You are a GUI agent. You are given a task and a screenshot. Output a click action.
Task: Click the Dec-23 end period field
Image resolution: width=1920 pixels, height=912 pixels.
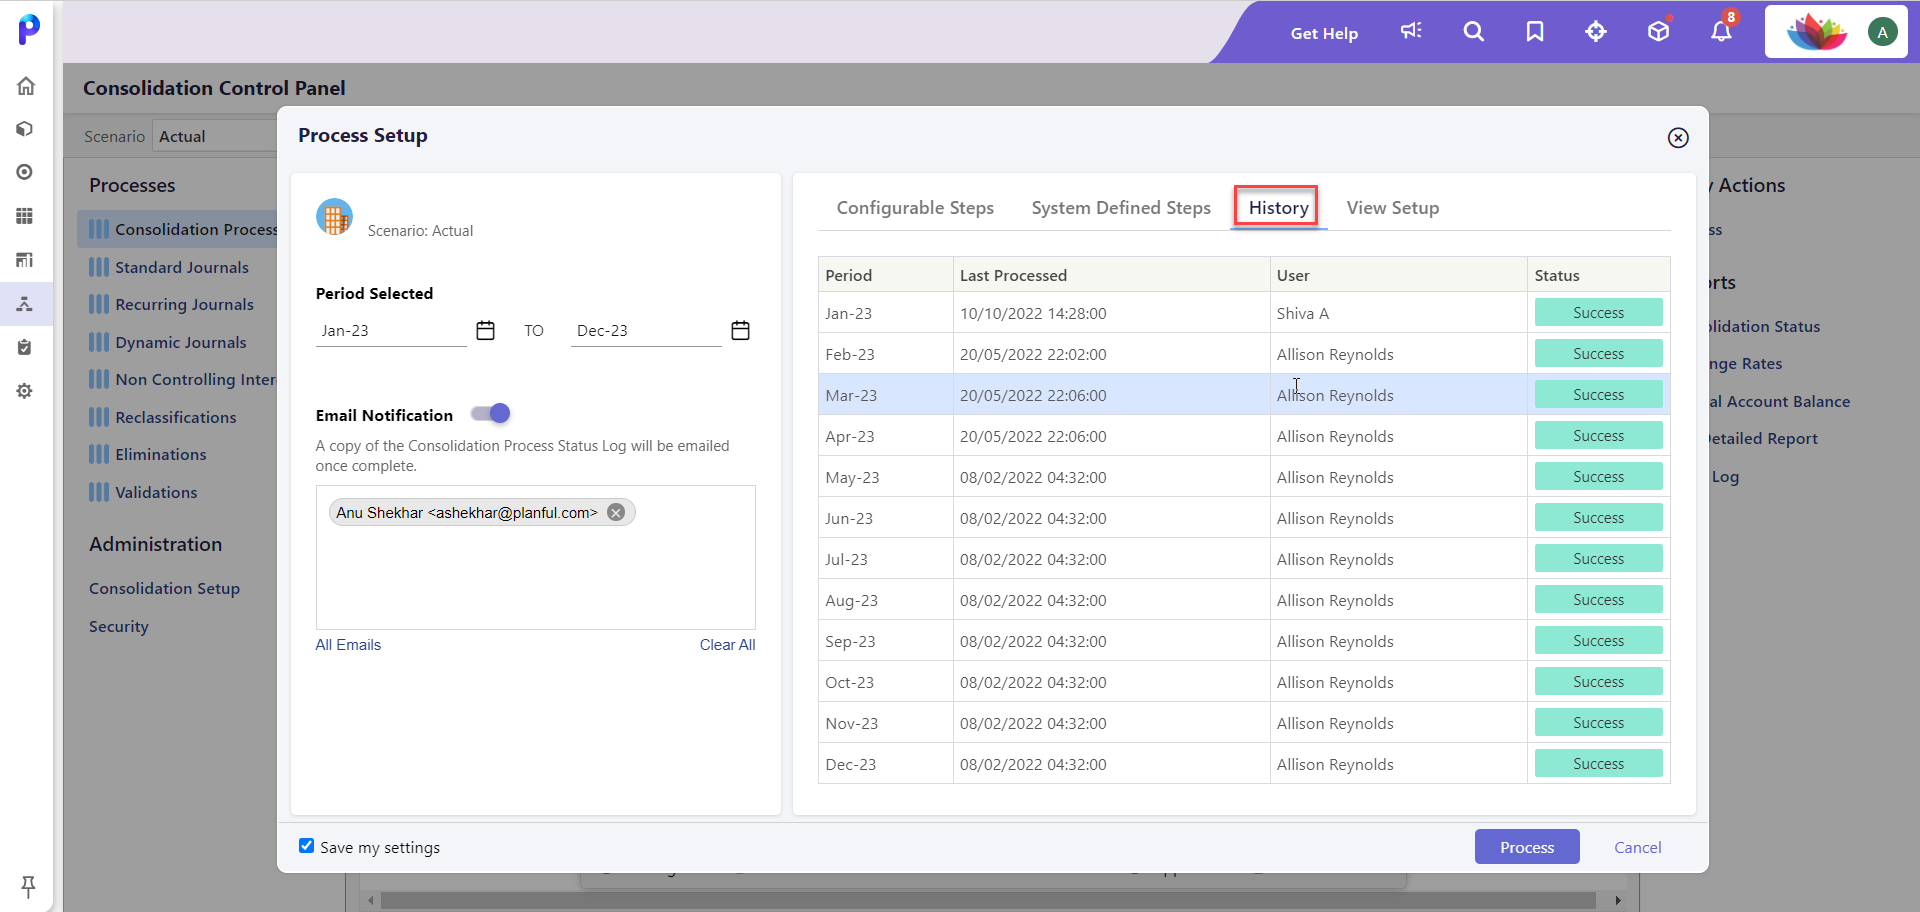(646, 330)
